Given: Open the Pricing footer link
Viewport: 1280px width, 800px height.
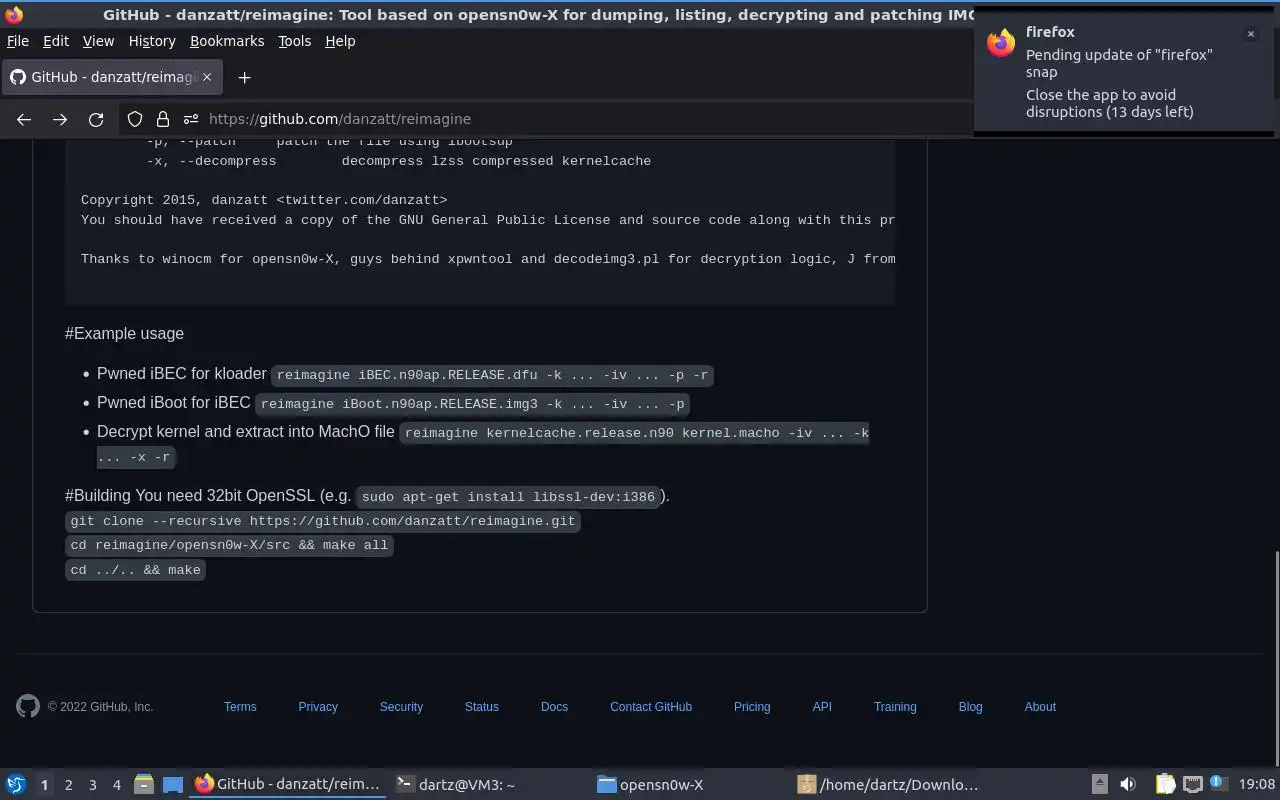Looking at the screenshot, I should (752, 706).
